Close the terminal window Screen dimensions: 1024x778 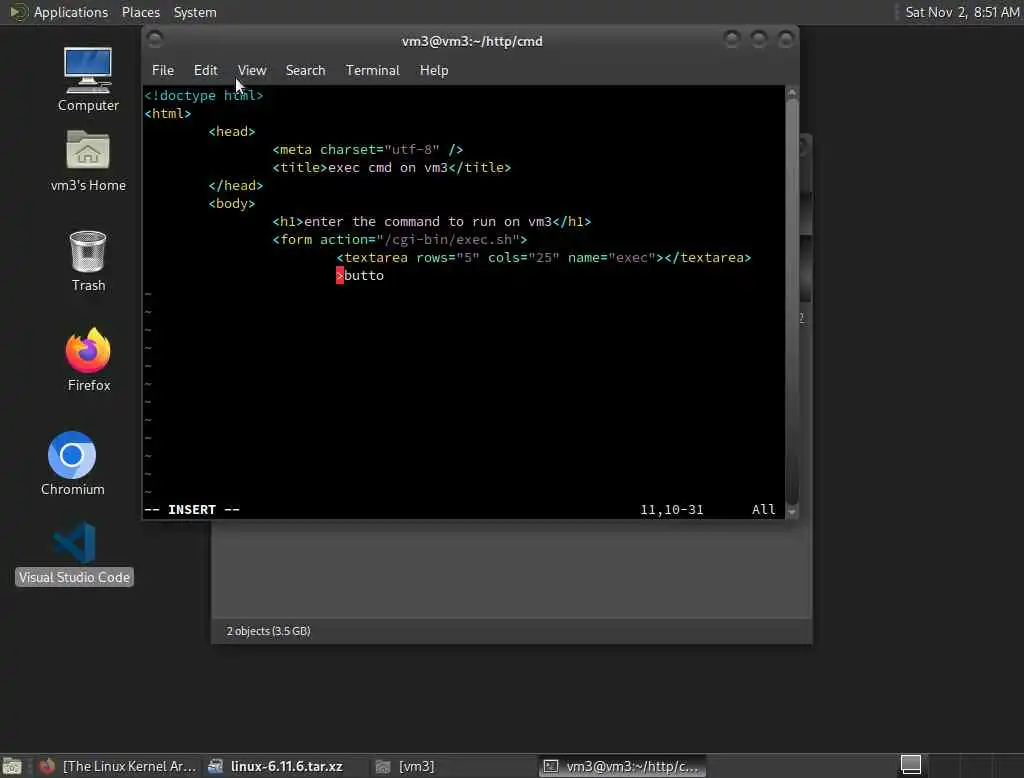[x=785, y=40]
